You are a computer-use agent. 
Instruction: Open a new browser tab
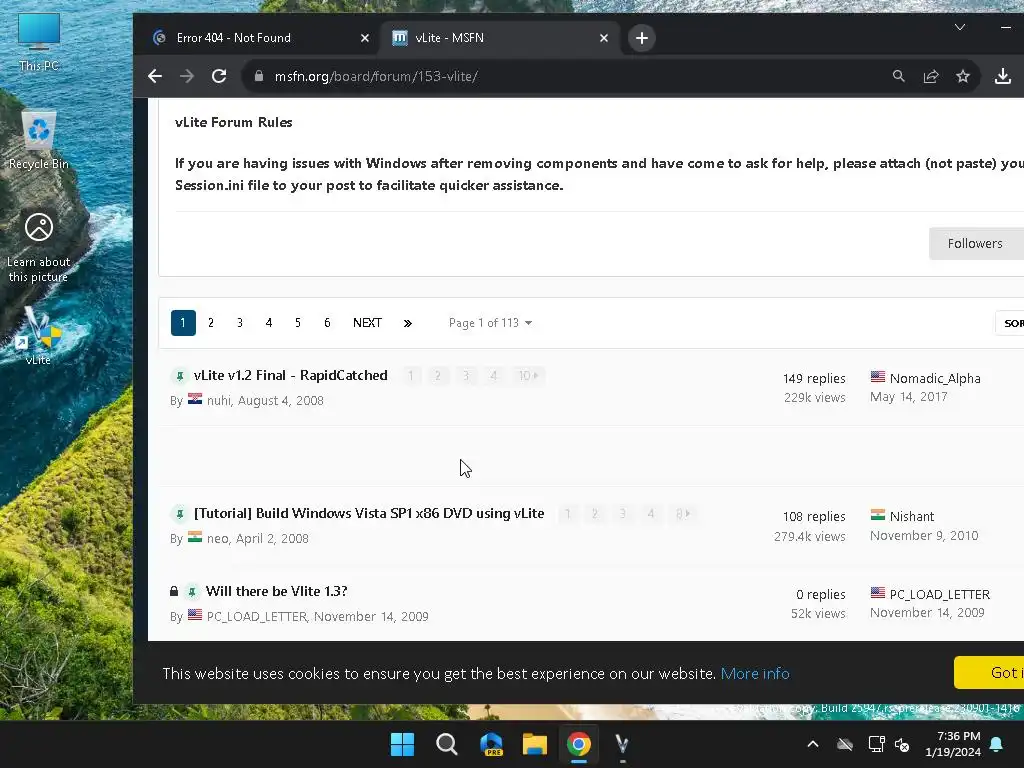[x=642, y=38]
